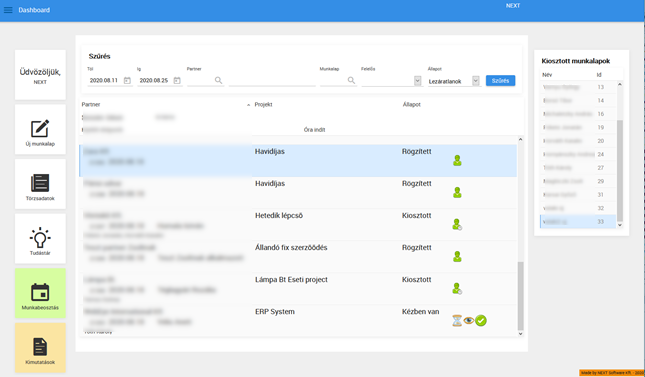Click green checkmark in ERP System row
The image size is (645, 377).
point(481,321)
